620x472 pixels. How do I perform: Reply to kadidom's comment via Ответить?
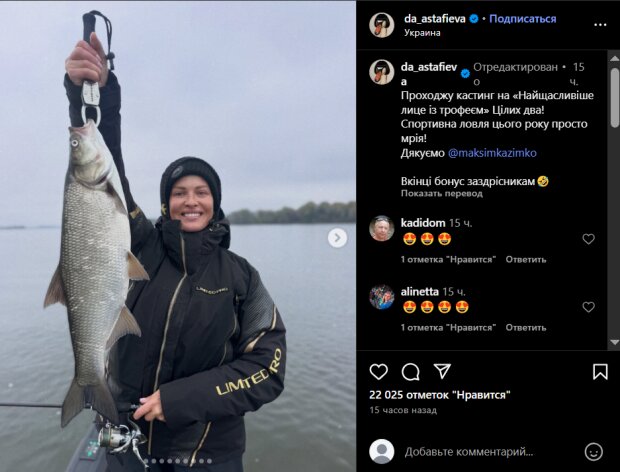(x=525, y=259)
